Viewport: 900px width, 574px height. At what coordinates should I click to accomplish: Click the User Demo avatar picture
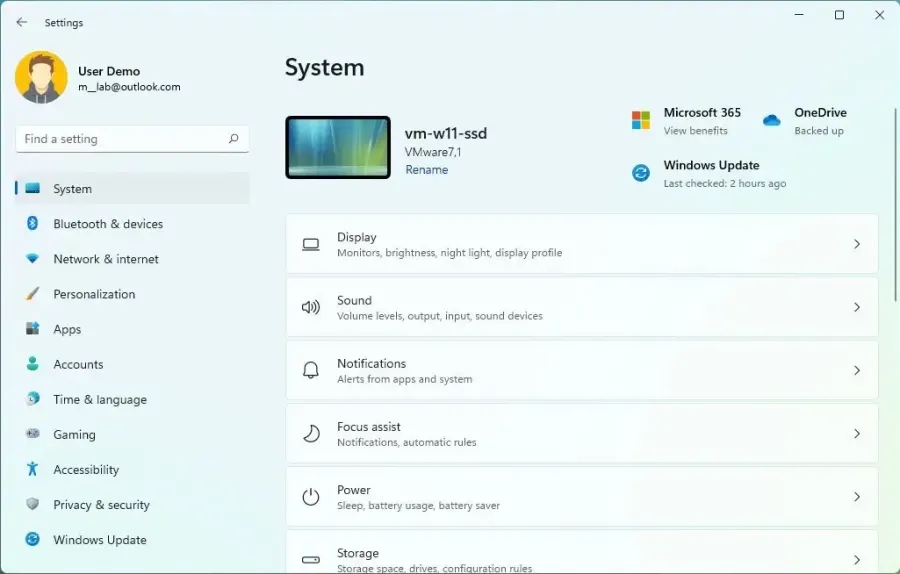pyautogui.click(x=41, y=77)
